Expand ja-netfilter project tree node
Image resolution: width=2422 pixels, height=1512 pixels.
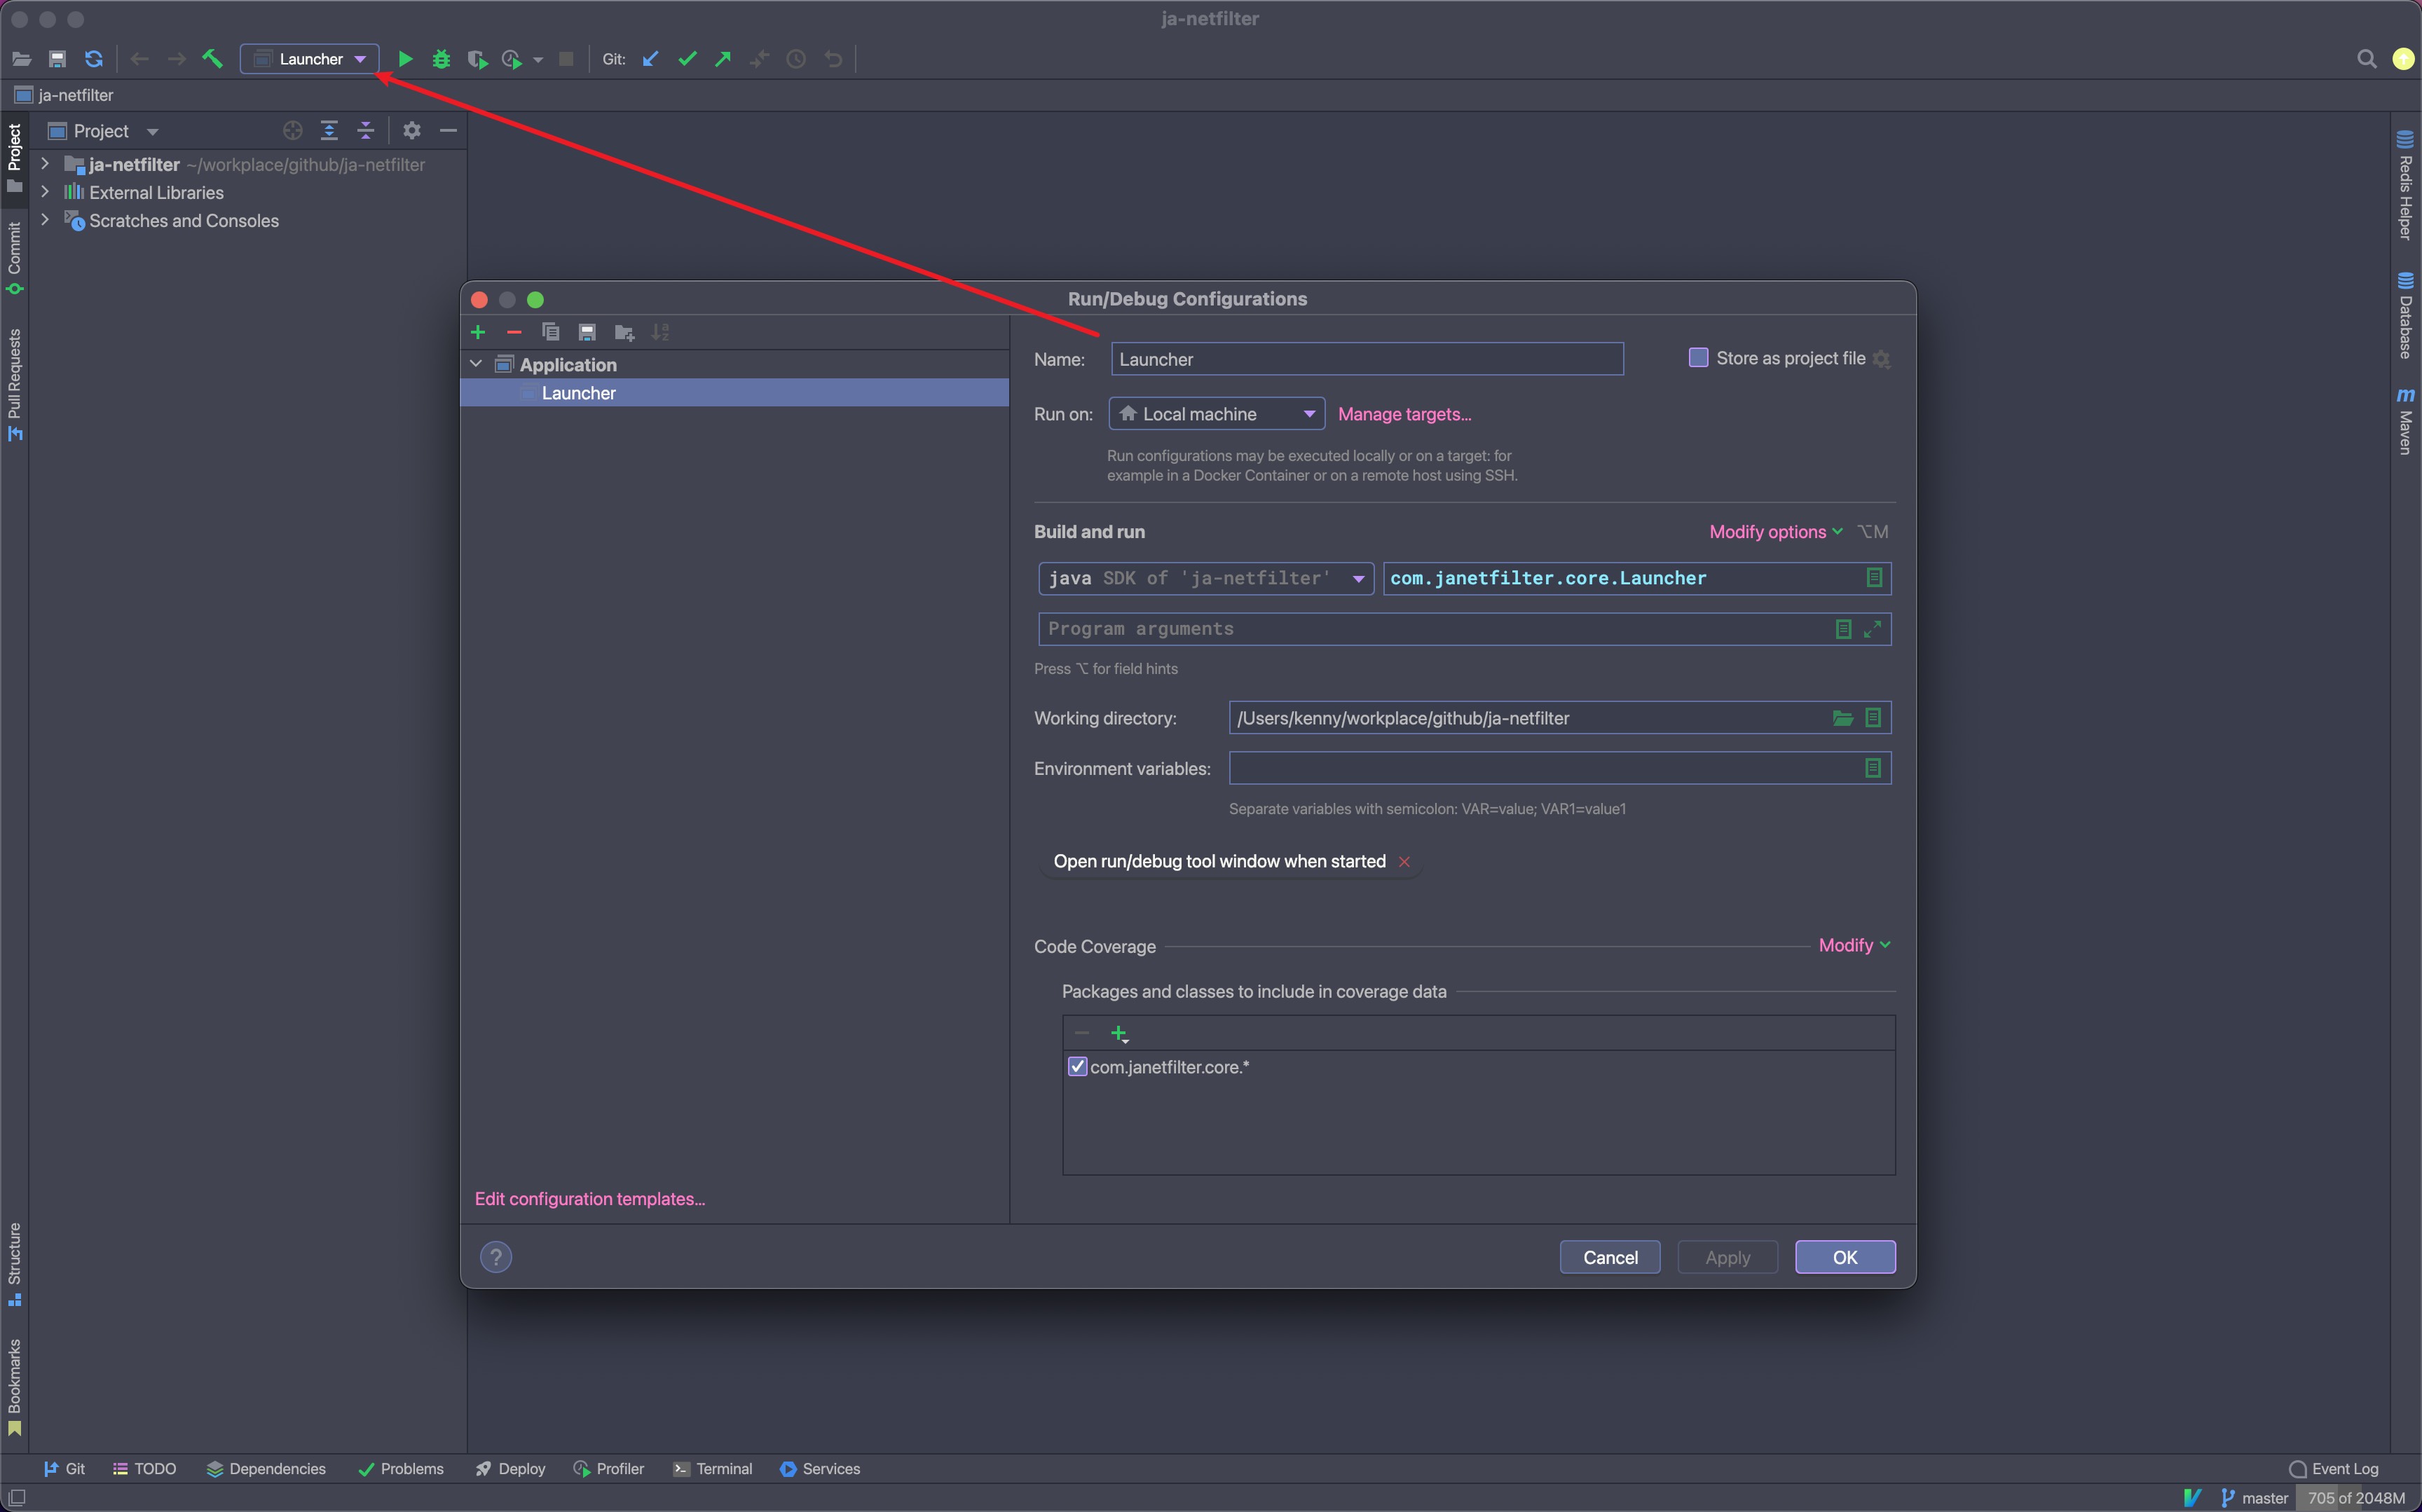(45, 163)
